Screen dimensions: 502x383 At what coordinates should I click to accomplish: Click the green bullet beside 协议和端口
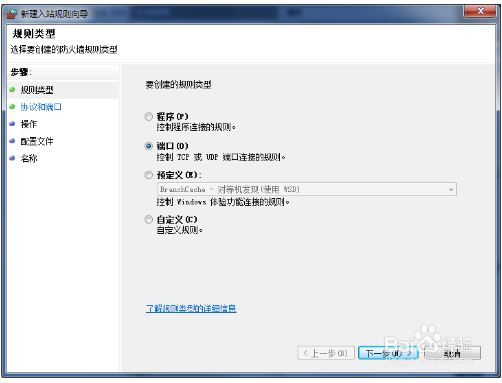pyautogui.click(x=12, y=107)
